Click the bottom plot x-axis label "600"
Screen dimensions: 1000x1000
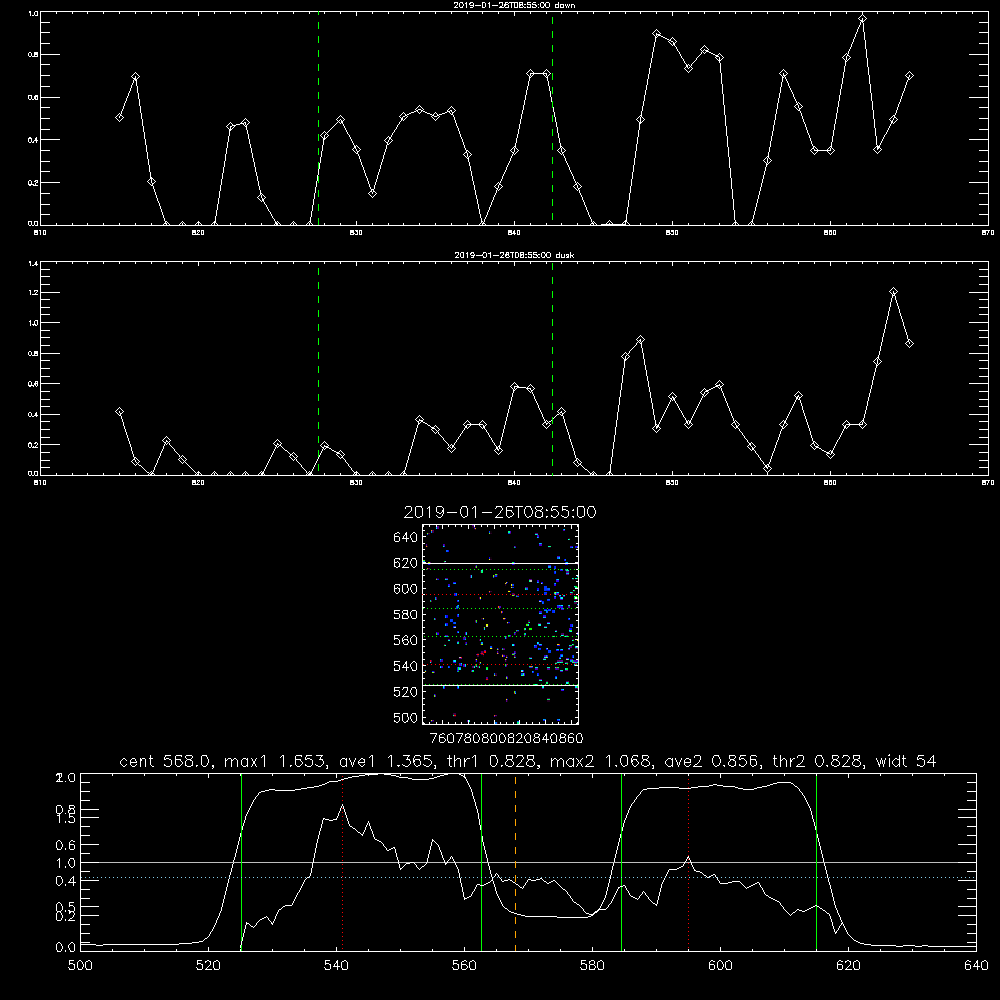[721, 966]
